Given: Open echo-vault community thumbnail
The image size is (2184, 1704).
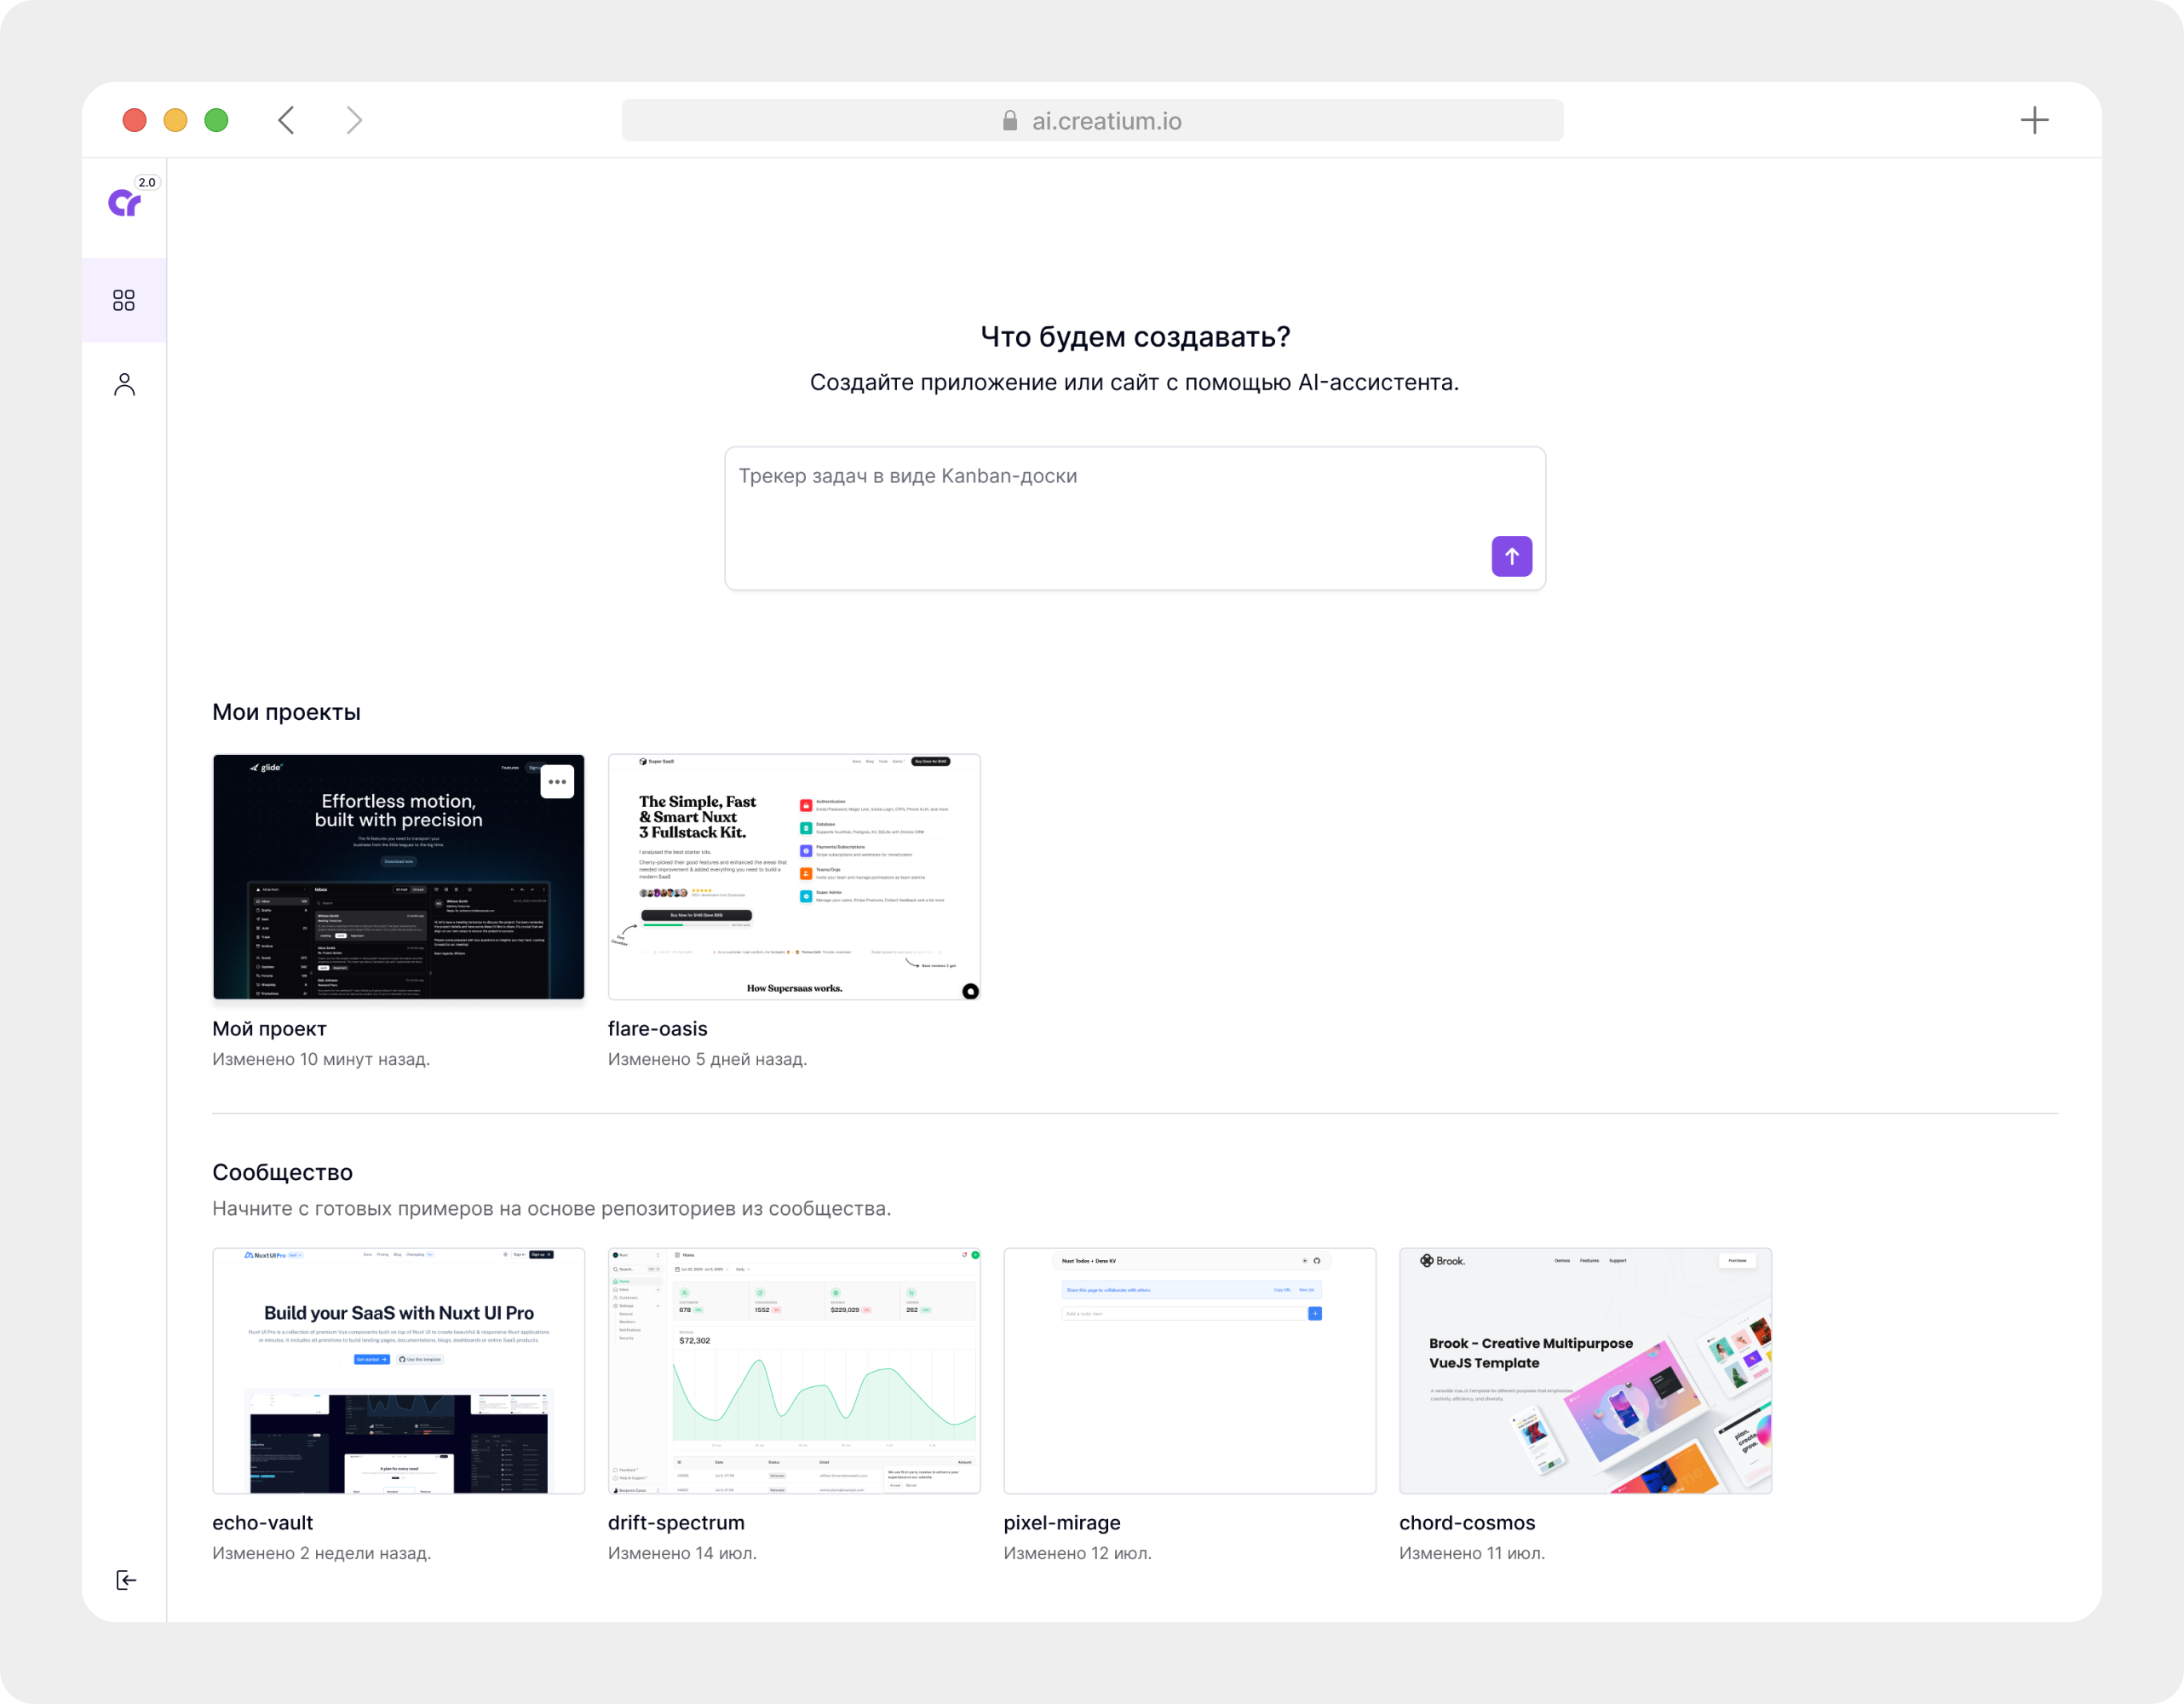Looking at the screenshot, I should (398, 1371).
